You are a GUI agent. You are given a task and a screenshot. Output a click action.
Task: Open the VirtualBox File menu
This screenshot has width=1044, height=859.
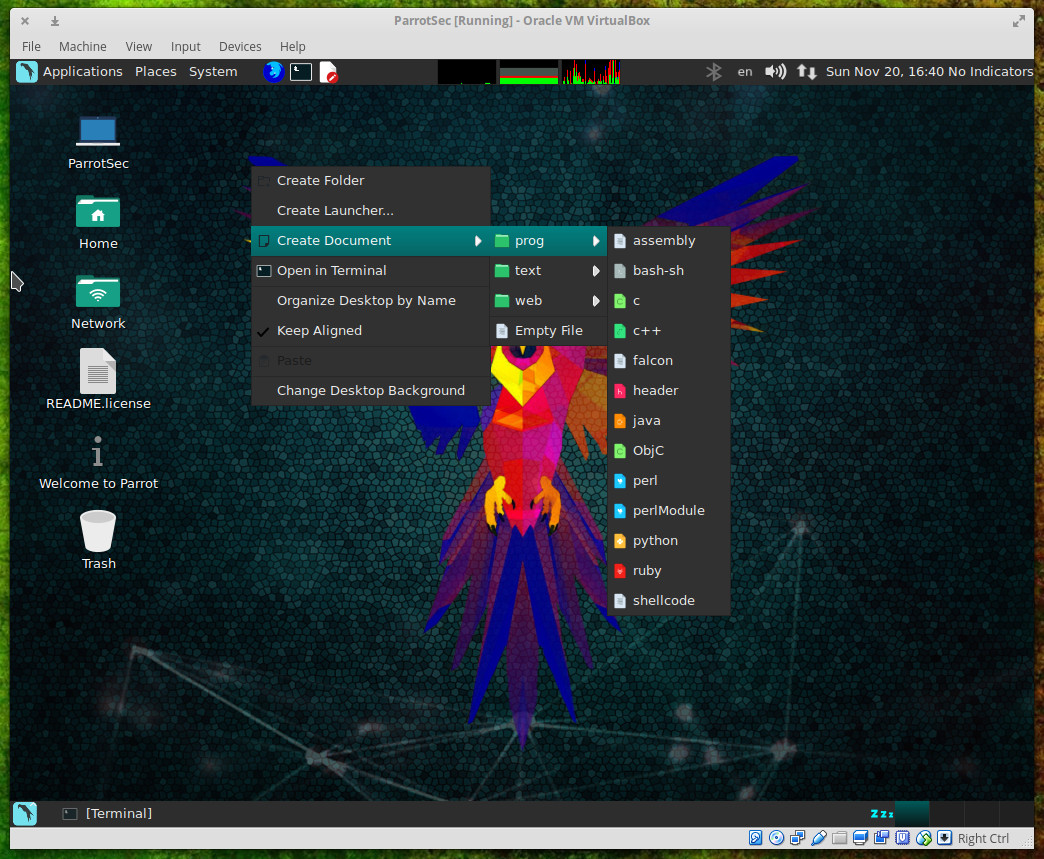pos(31,47)
